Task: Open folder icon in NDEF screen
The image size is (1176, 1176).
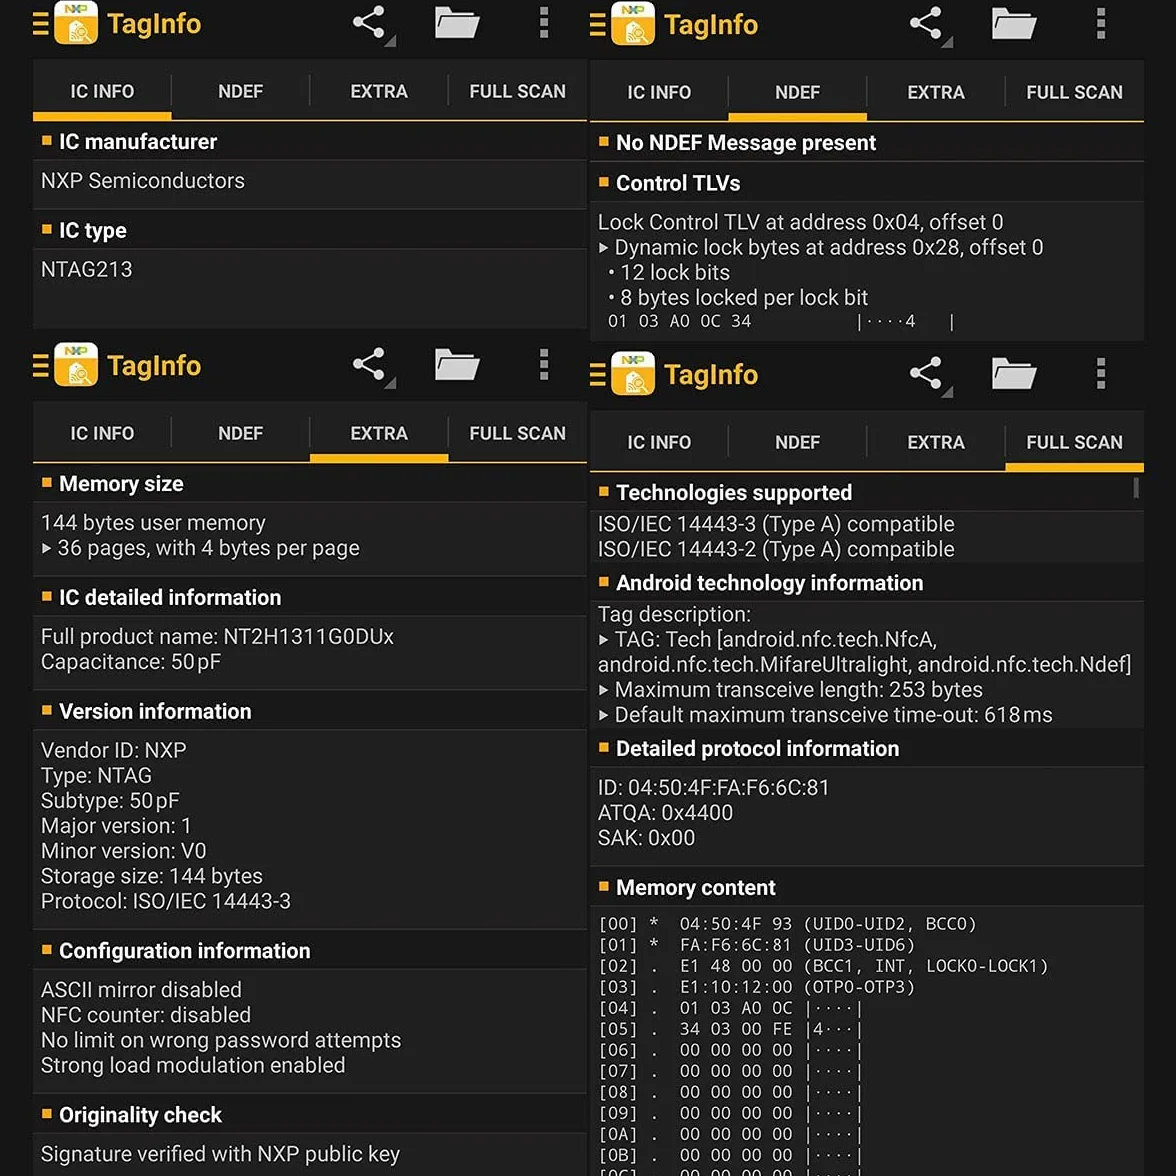Action: (x=1014, y=24)
